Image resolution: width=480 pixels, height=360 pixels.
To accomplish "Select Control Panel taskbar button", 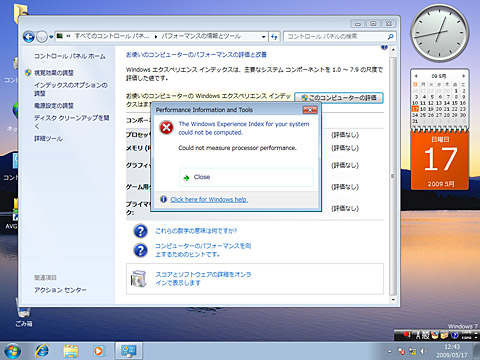I will [x=129, y=351].
